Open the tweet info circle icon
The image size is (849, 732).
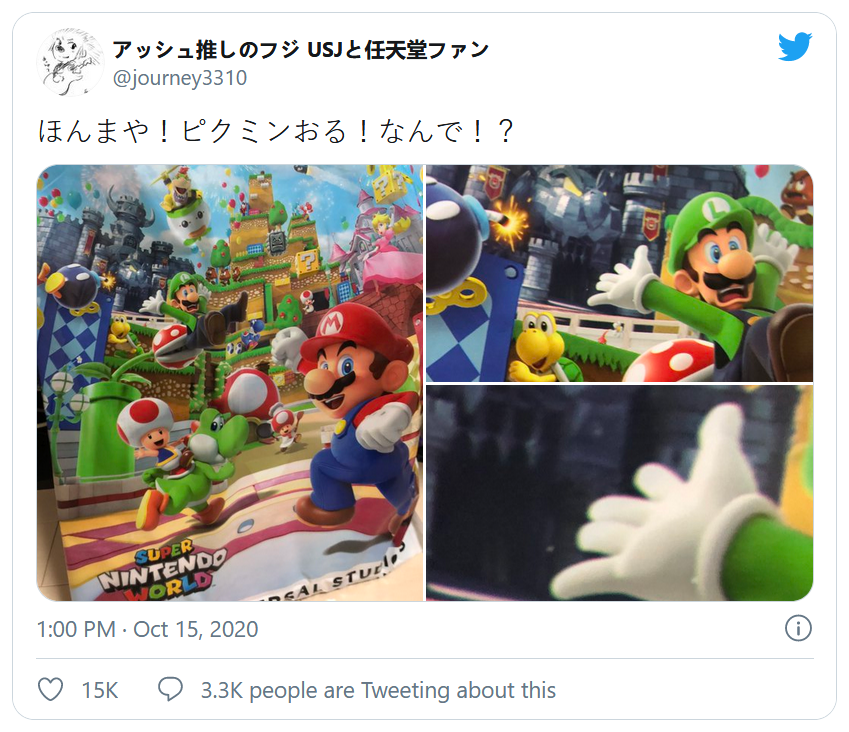[x=798, y=629]
